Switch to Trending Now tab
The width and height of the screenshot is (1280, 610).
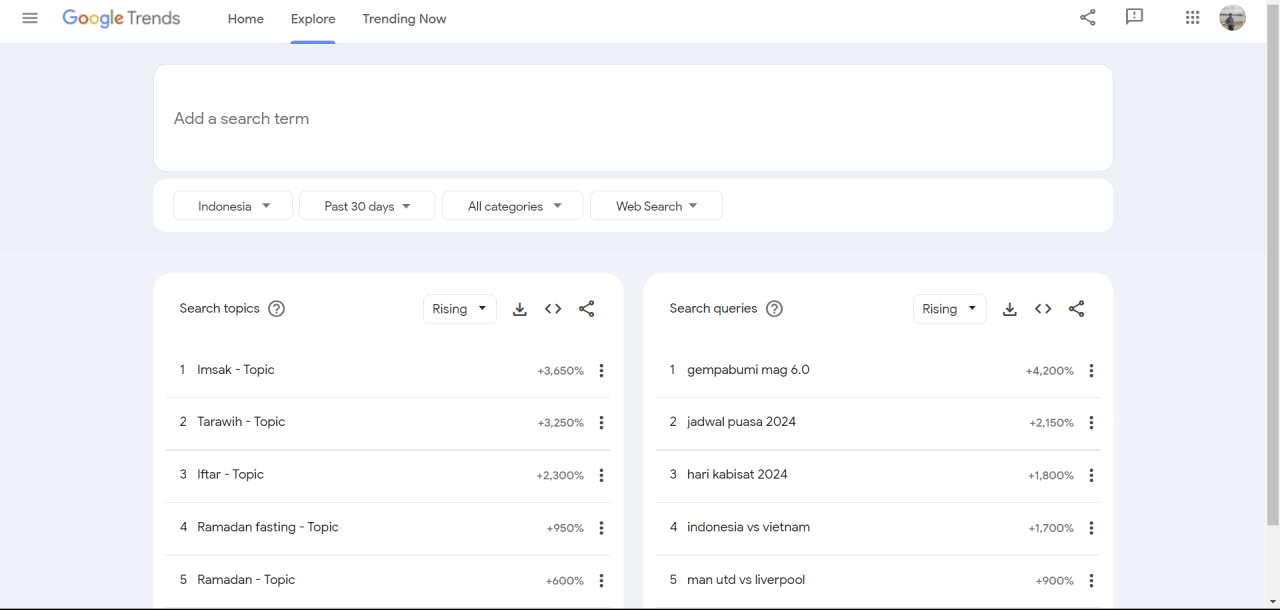click(404, 19)
